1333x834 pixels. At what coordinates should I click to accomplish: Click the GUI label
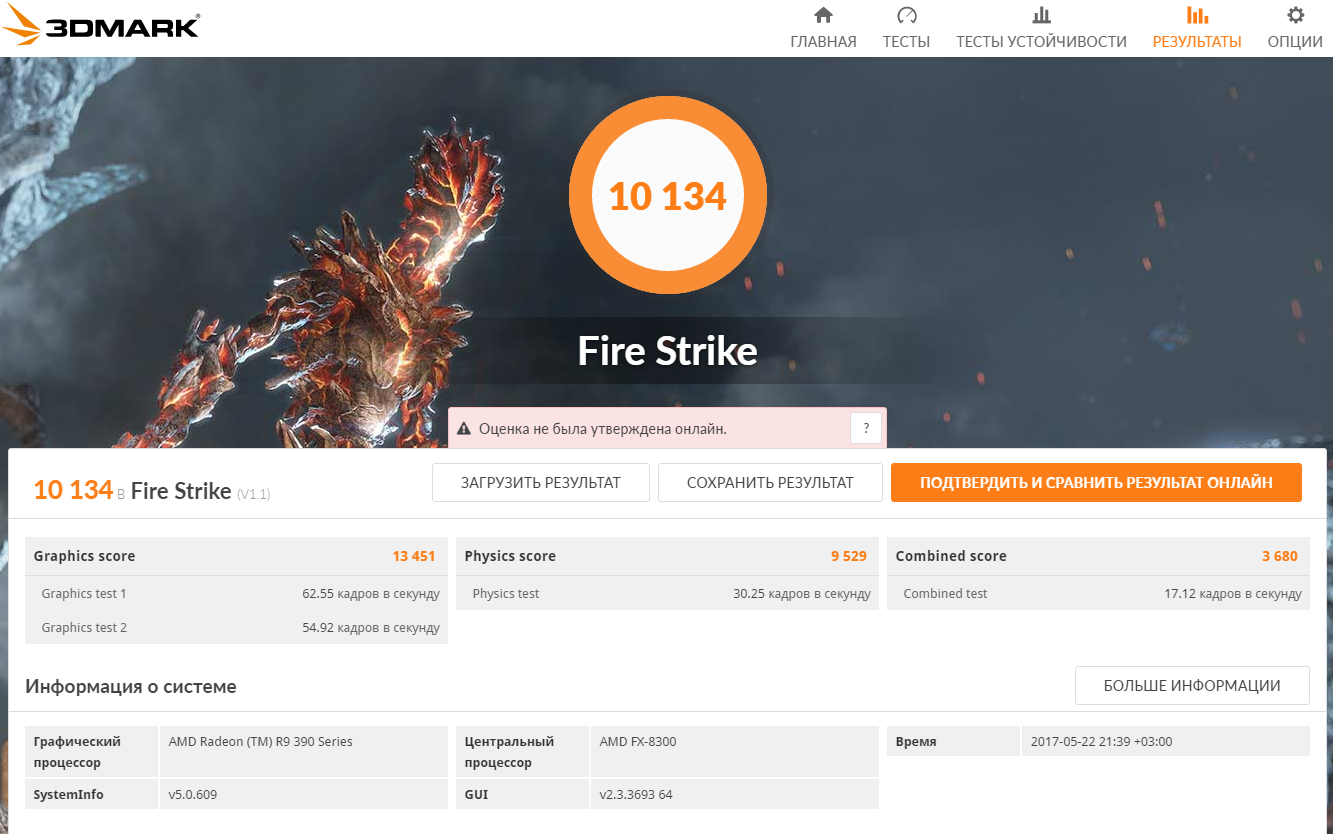[476, 795]
